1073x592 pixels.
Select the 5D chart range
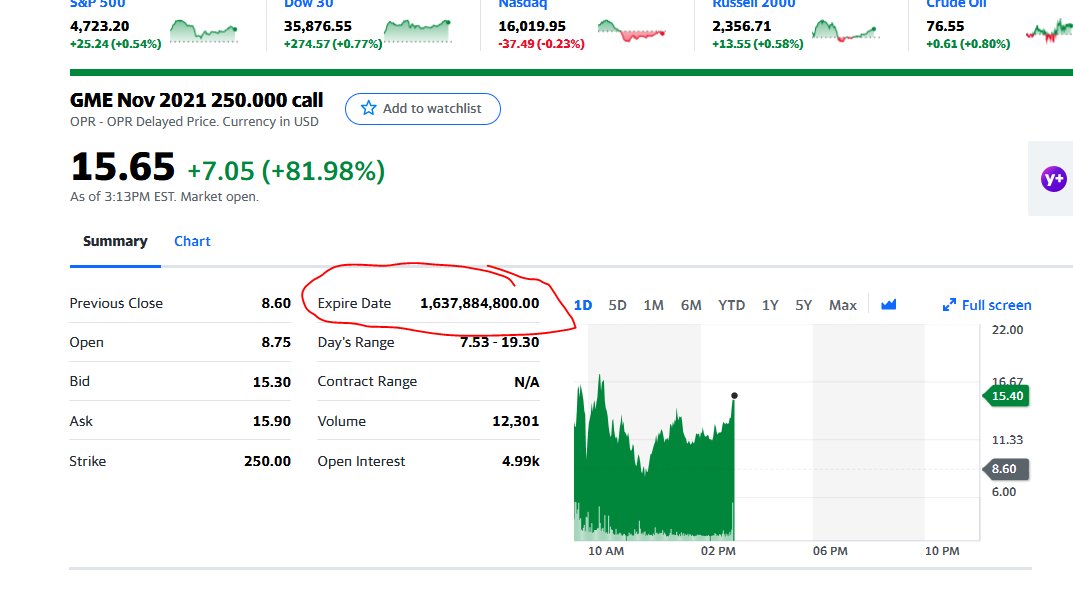point(617,305)
